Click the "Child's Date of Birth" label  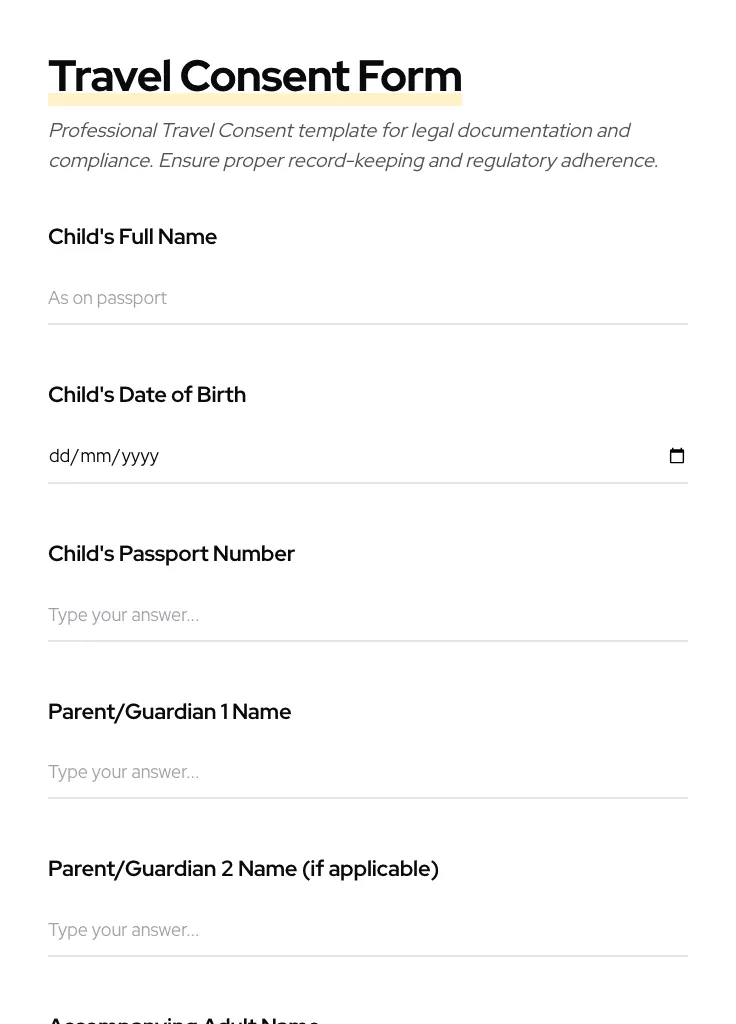pyautogui.click(x=147, y=395)
